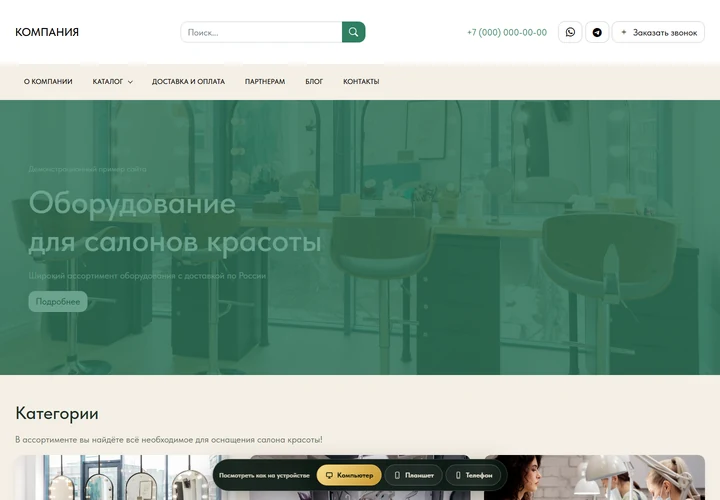Open the КАТАЛОГ menu item

click(107, 81)
